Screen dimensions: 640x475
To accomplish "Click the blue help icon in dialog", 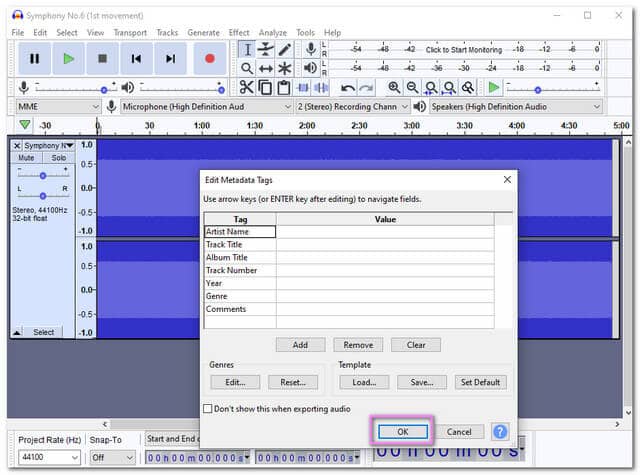I will [500, 432].
